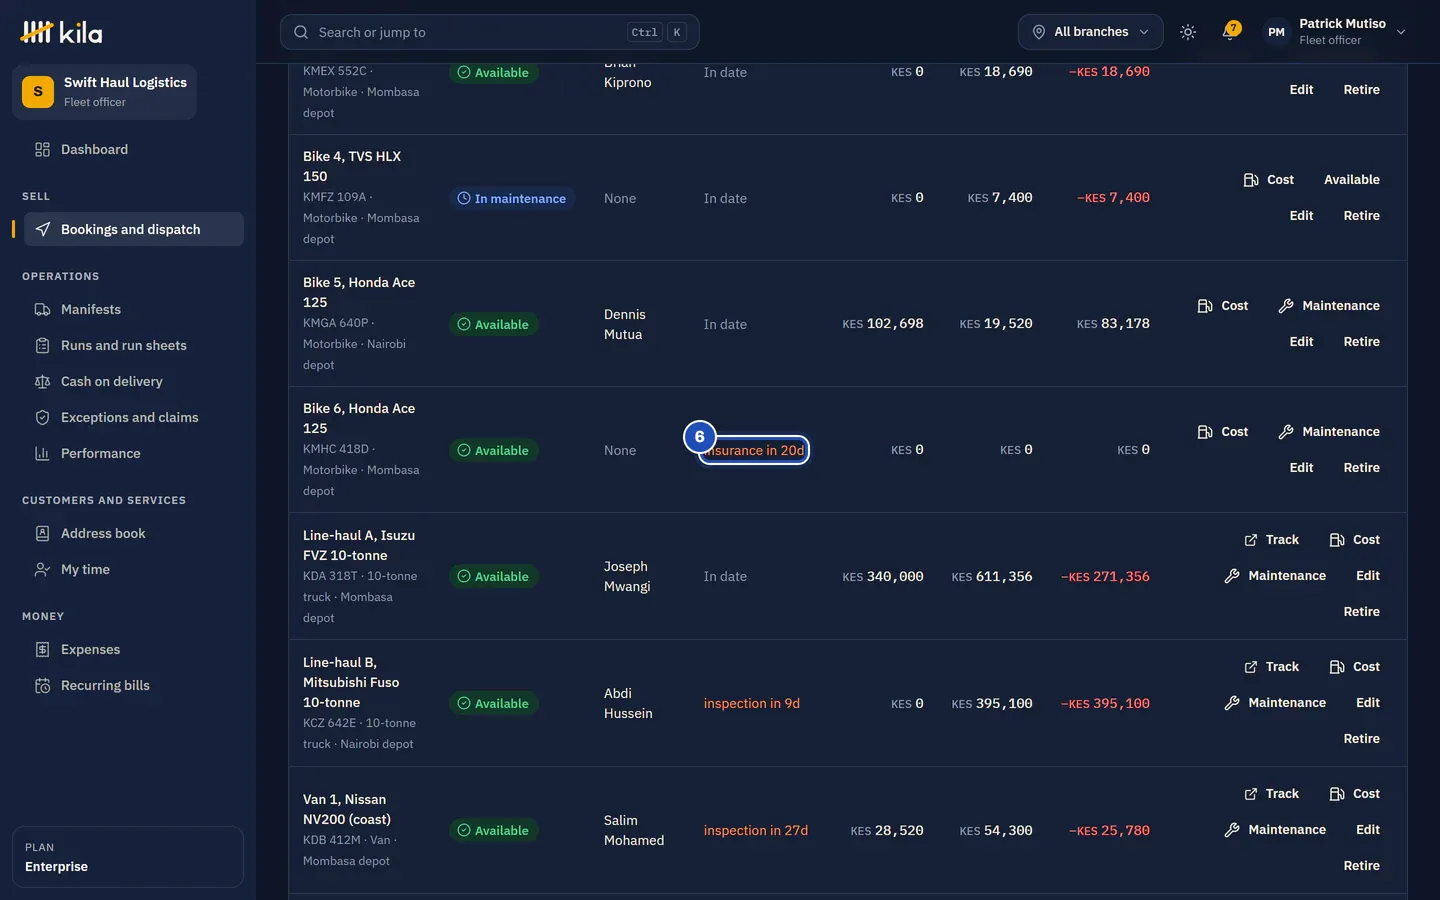The height and width of the screenshot is (900, 1440).
Task: Click the Cash on delivery scale icon
Action: 42,382
